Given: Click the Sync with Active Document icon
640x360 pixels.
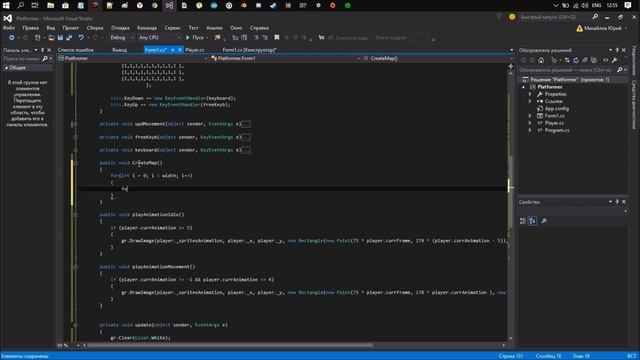Looking at the screenshot, I should click(567, 60).
